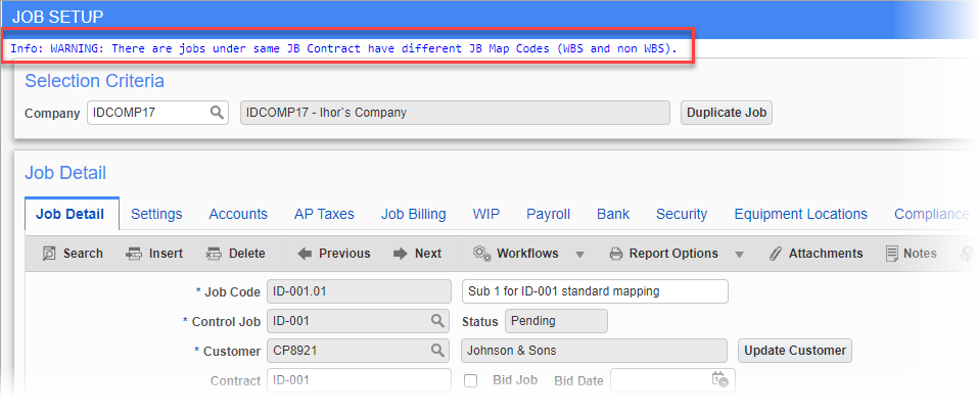The width and height of the screenshot is (980, 399).
Task: Click the Contract field ID-001
Action: click(x=359, y=380)
